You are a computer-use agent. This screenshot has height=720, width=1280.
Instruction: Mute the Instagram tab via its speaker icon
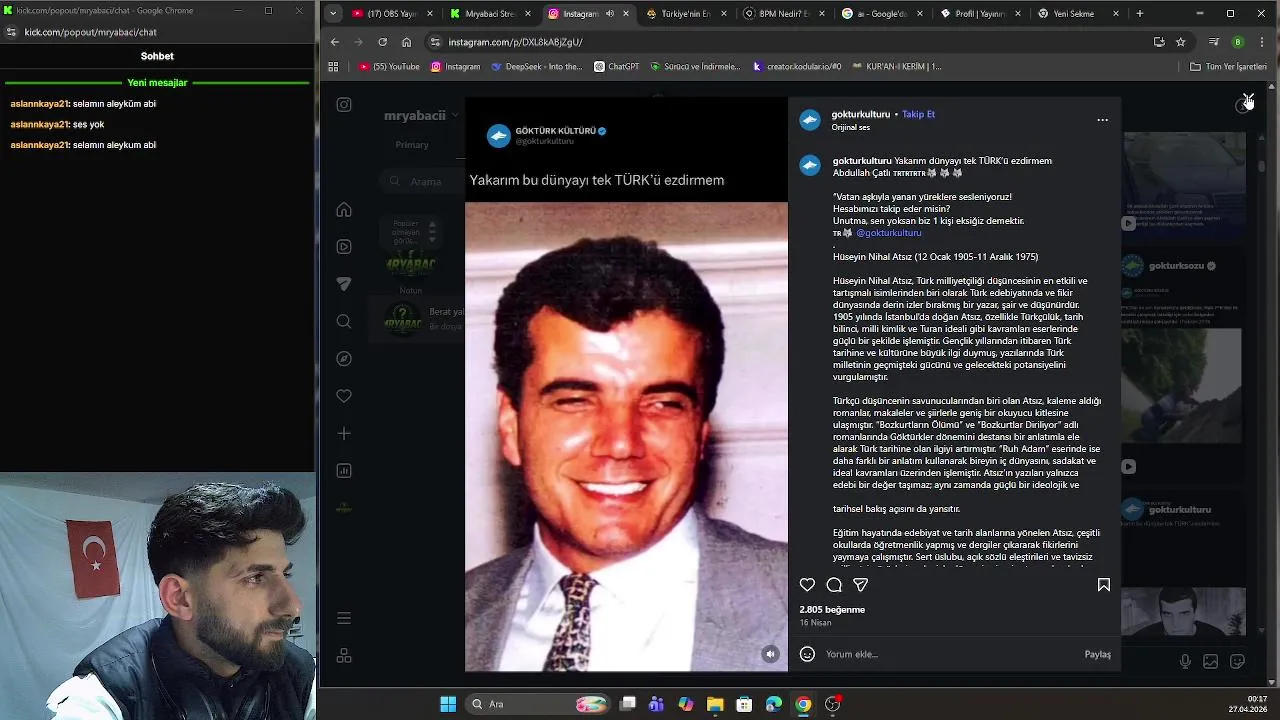(x=610, y=14)
